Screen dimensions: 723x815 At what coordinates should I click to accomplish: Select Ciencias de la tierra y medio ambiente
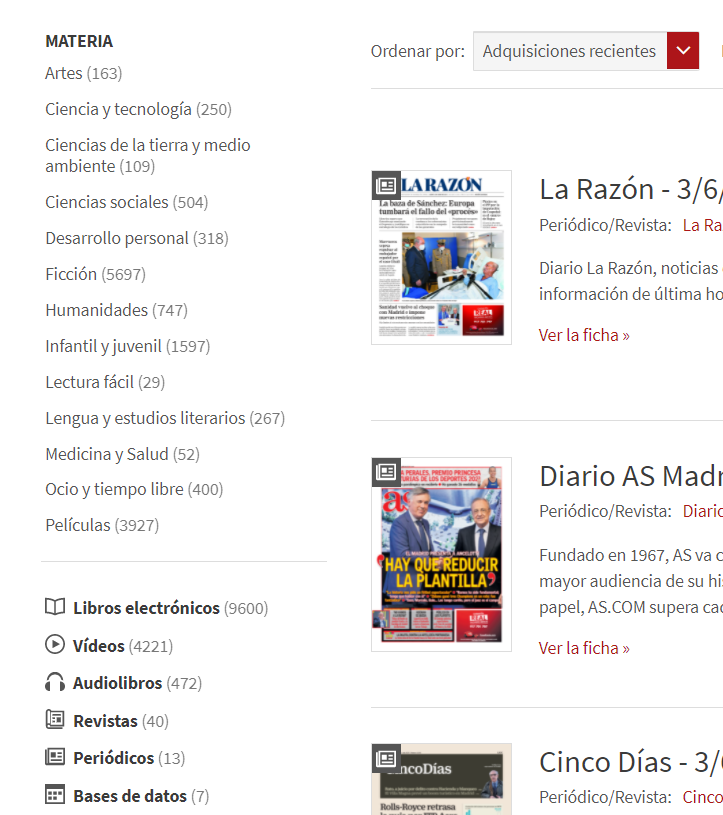[x=148, y=155]
